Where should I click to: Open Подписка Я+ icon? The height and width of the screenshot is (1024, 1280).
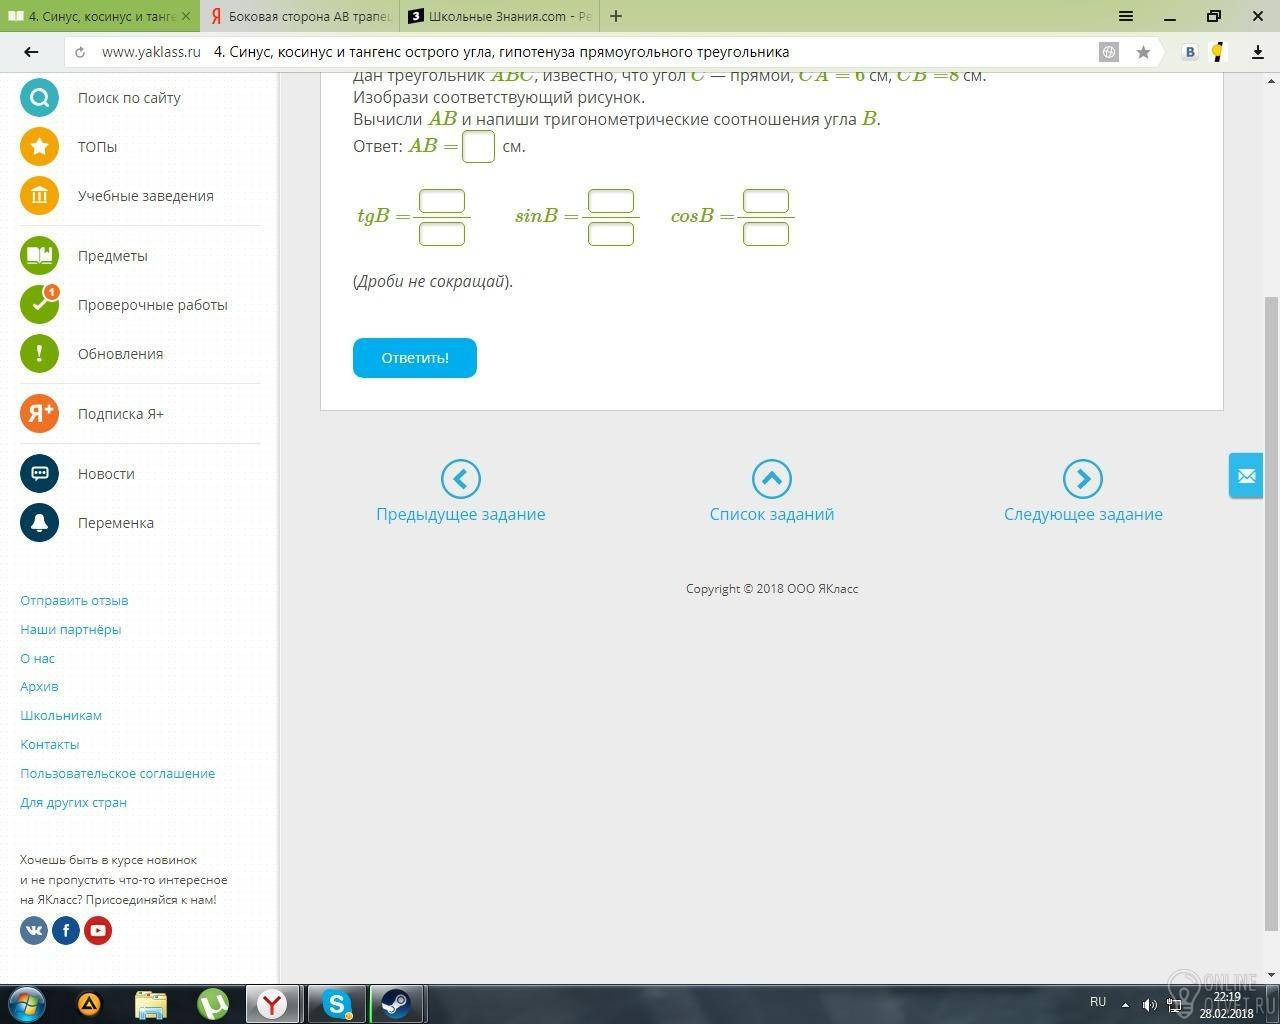39,414
